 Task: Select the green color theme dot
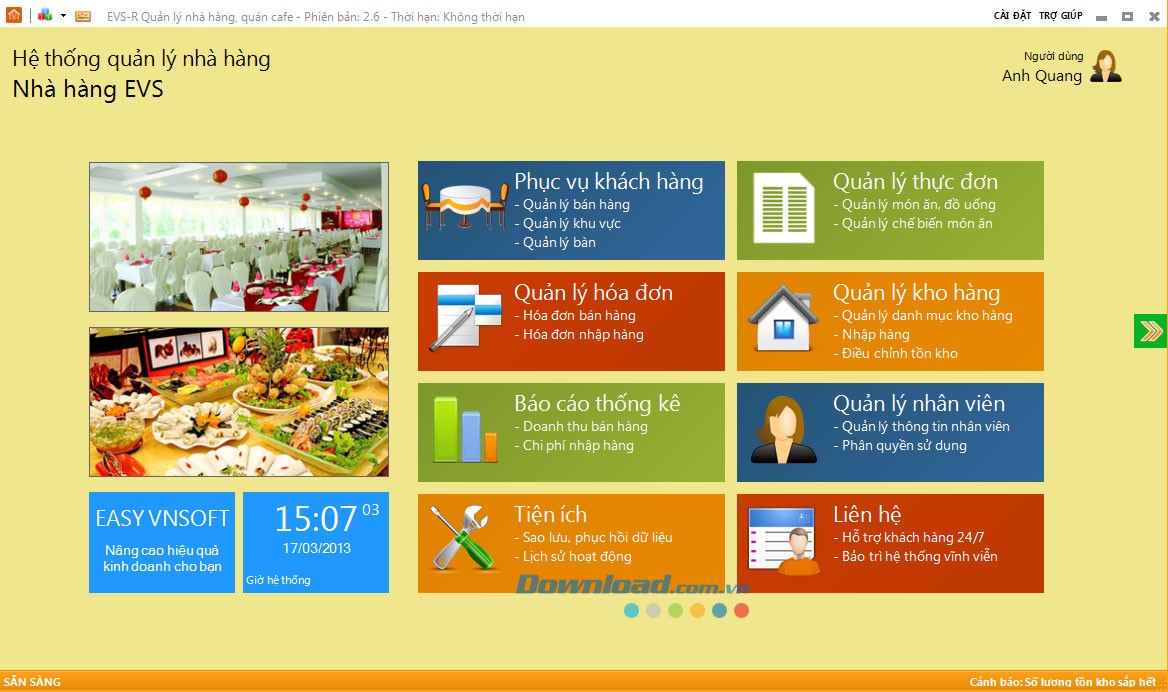point(675,610)
